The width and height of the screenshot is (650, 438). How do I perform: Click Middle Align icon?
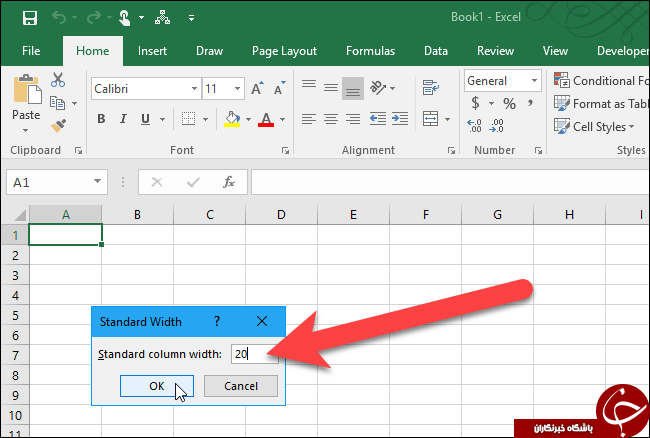pos(331,87)
